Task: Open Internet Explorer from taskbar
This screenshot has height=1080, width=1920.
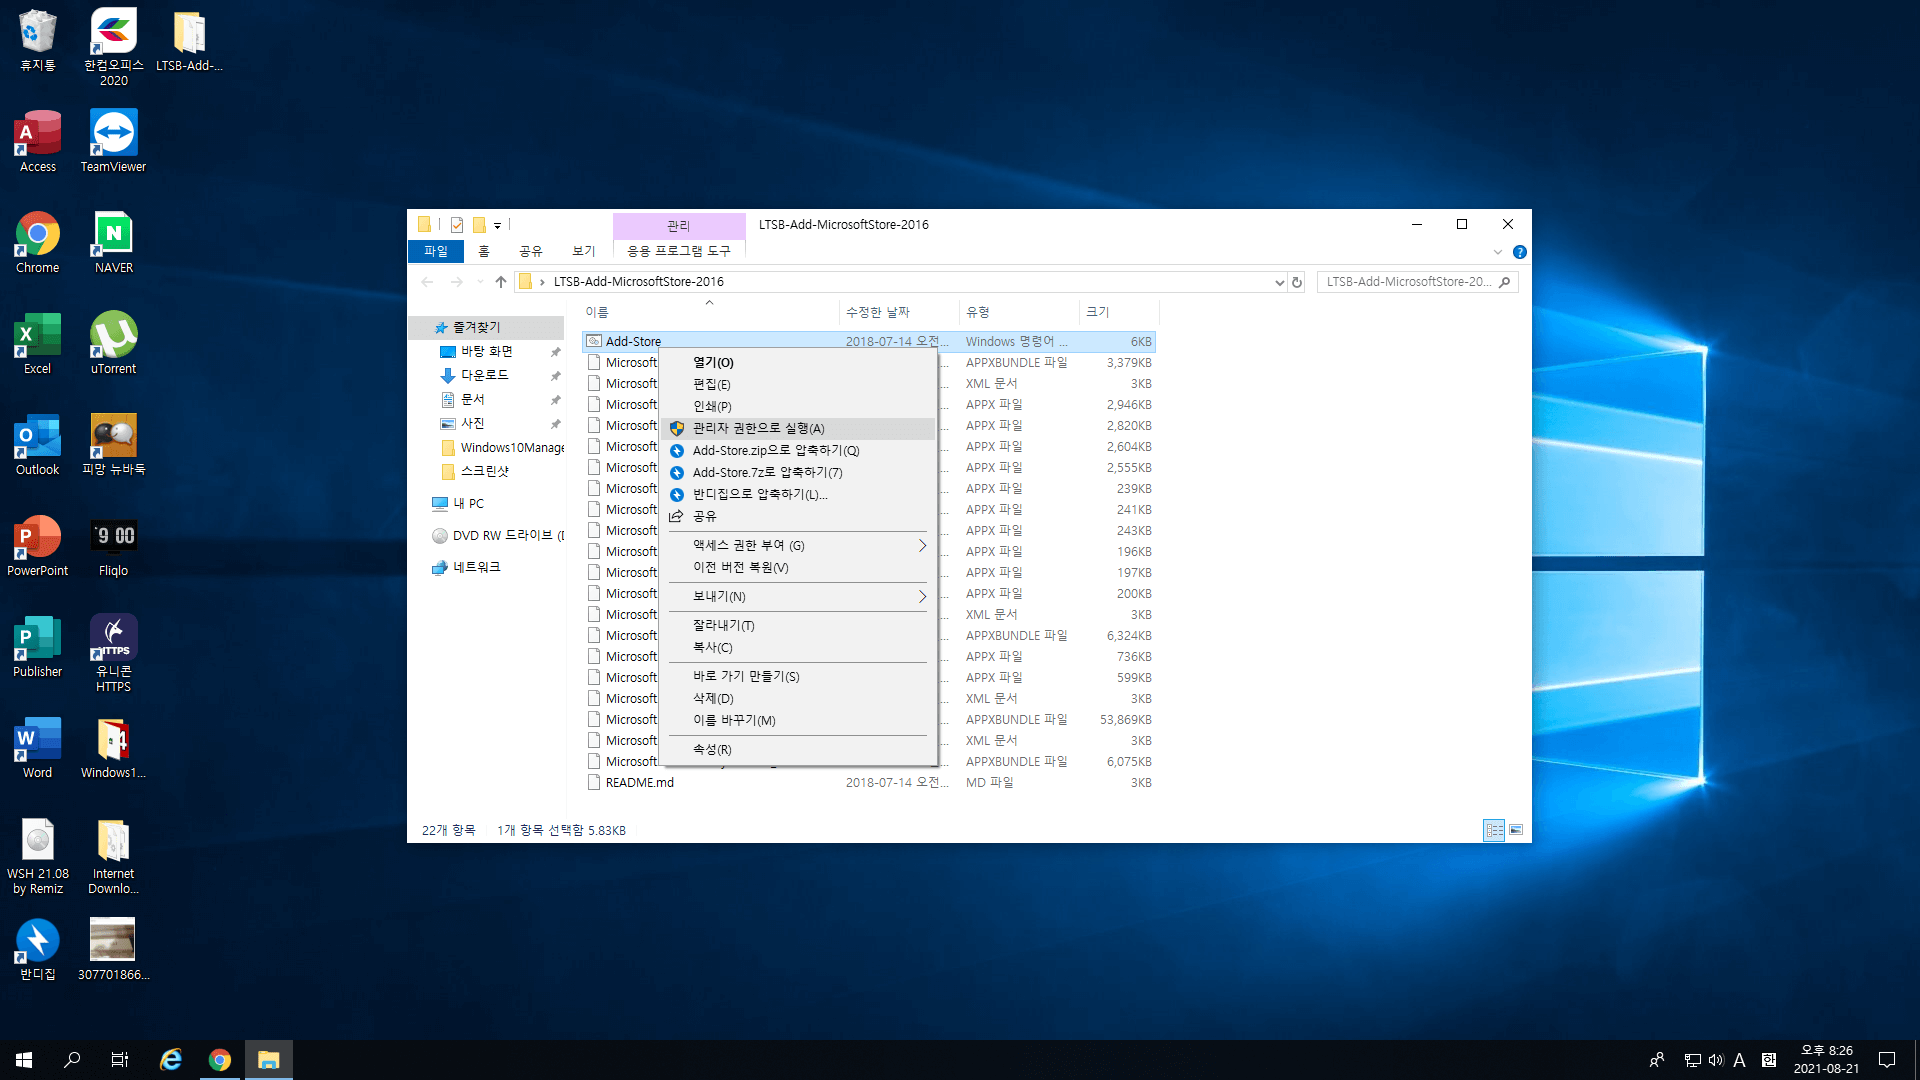Action: point(171,1060)
